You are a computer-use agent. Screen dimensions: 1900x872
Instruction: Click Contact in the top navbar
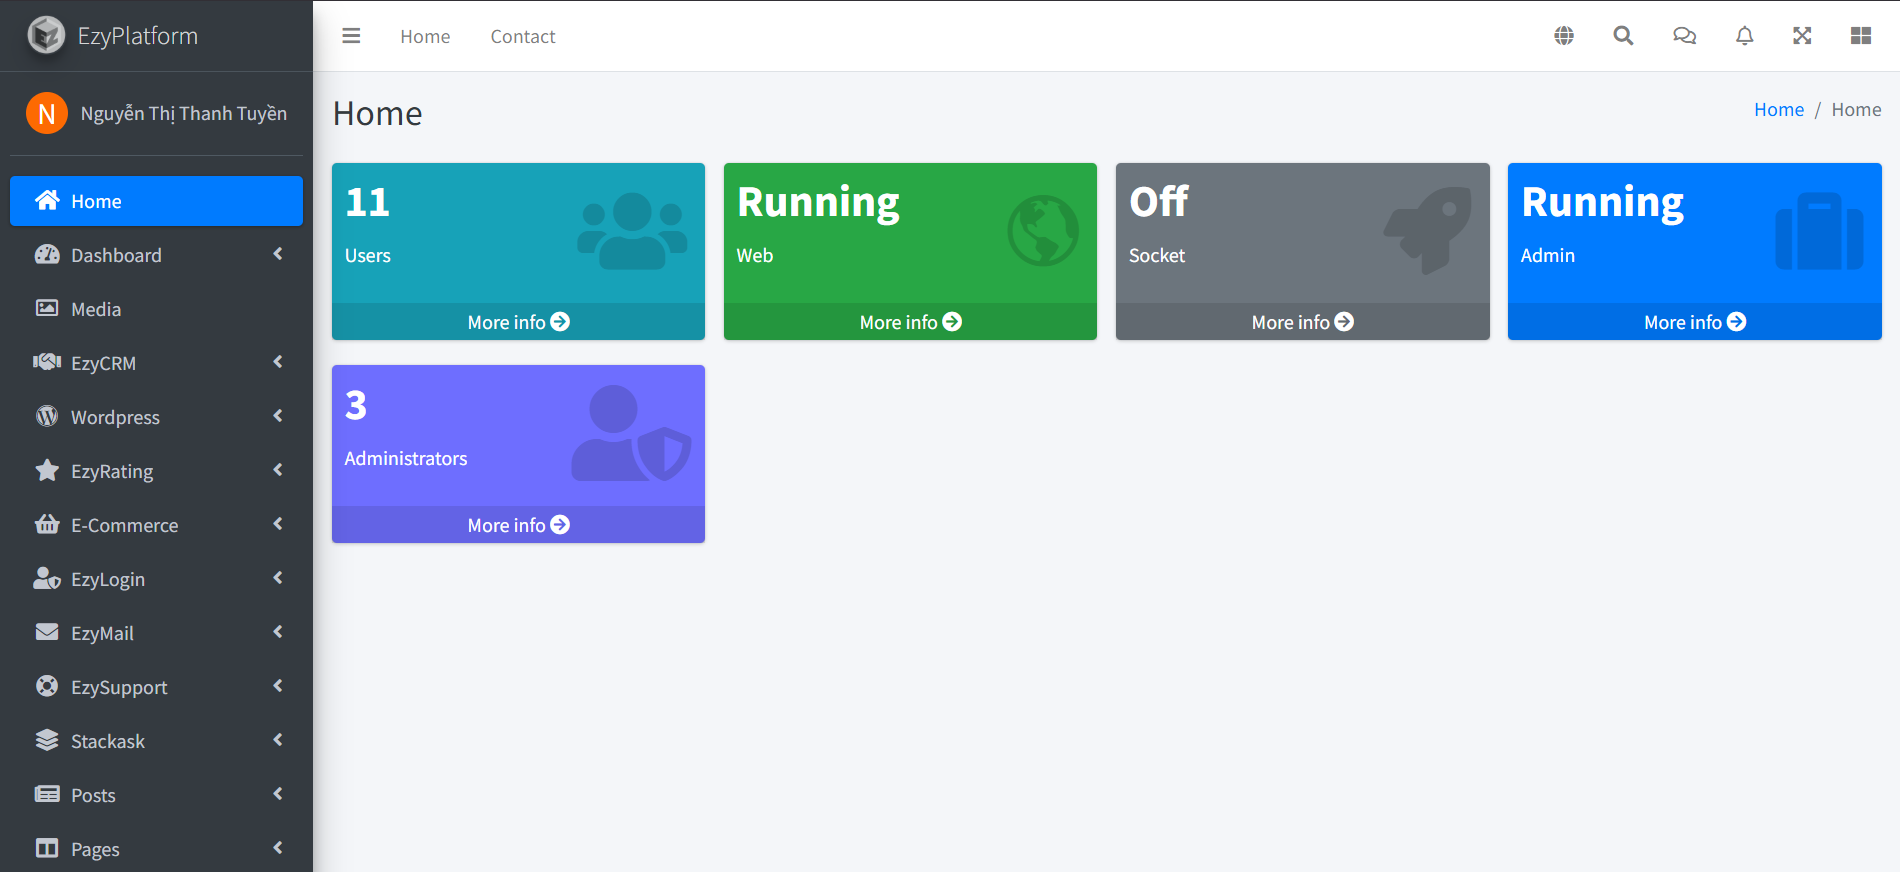[x=523, y=37]
